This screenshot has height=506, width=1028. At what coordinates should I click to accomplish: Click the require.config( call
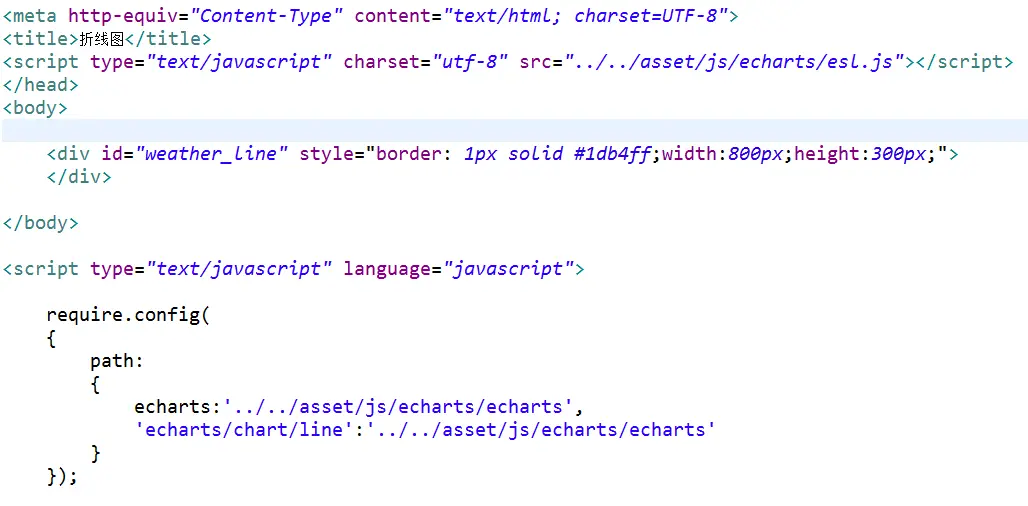point(128,315)
